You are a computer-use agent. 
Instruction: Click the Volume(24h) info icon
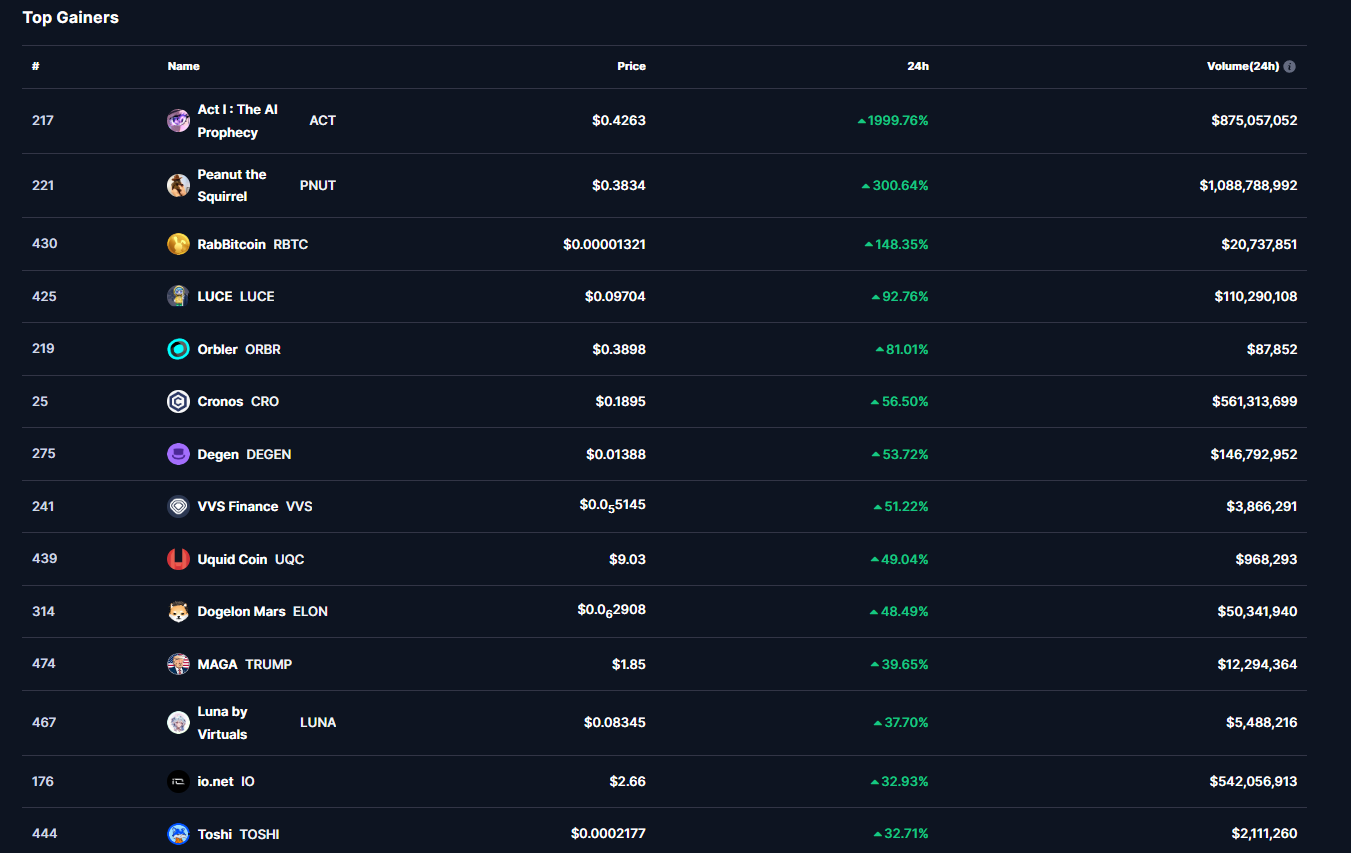1290,67
